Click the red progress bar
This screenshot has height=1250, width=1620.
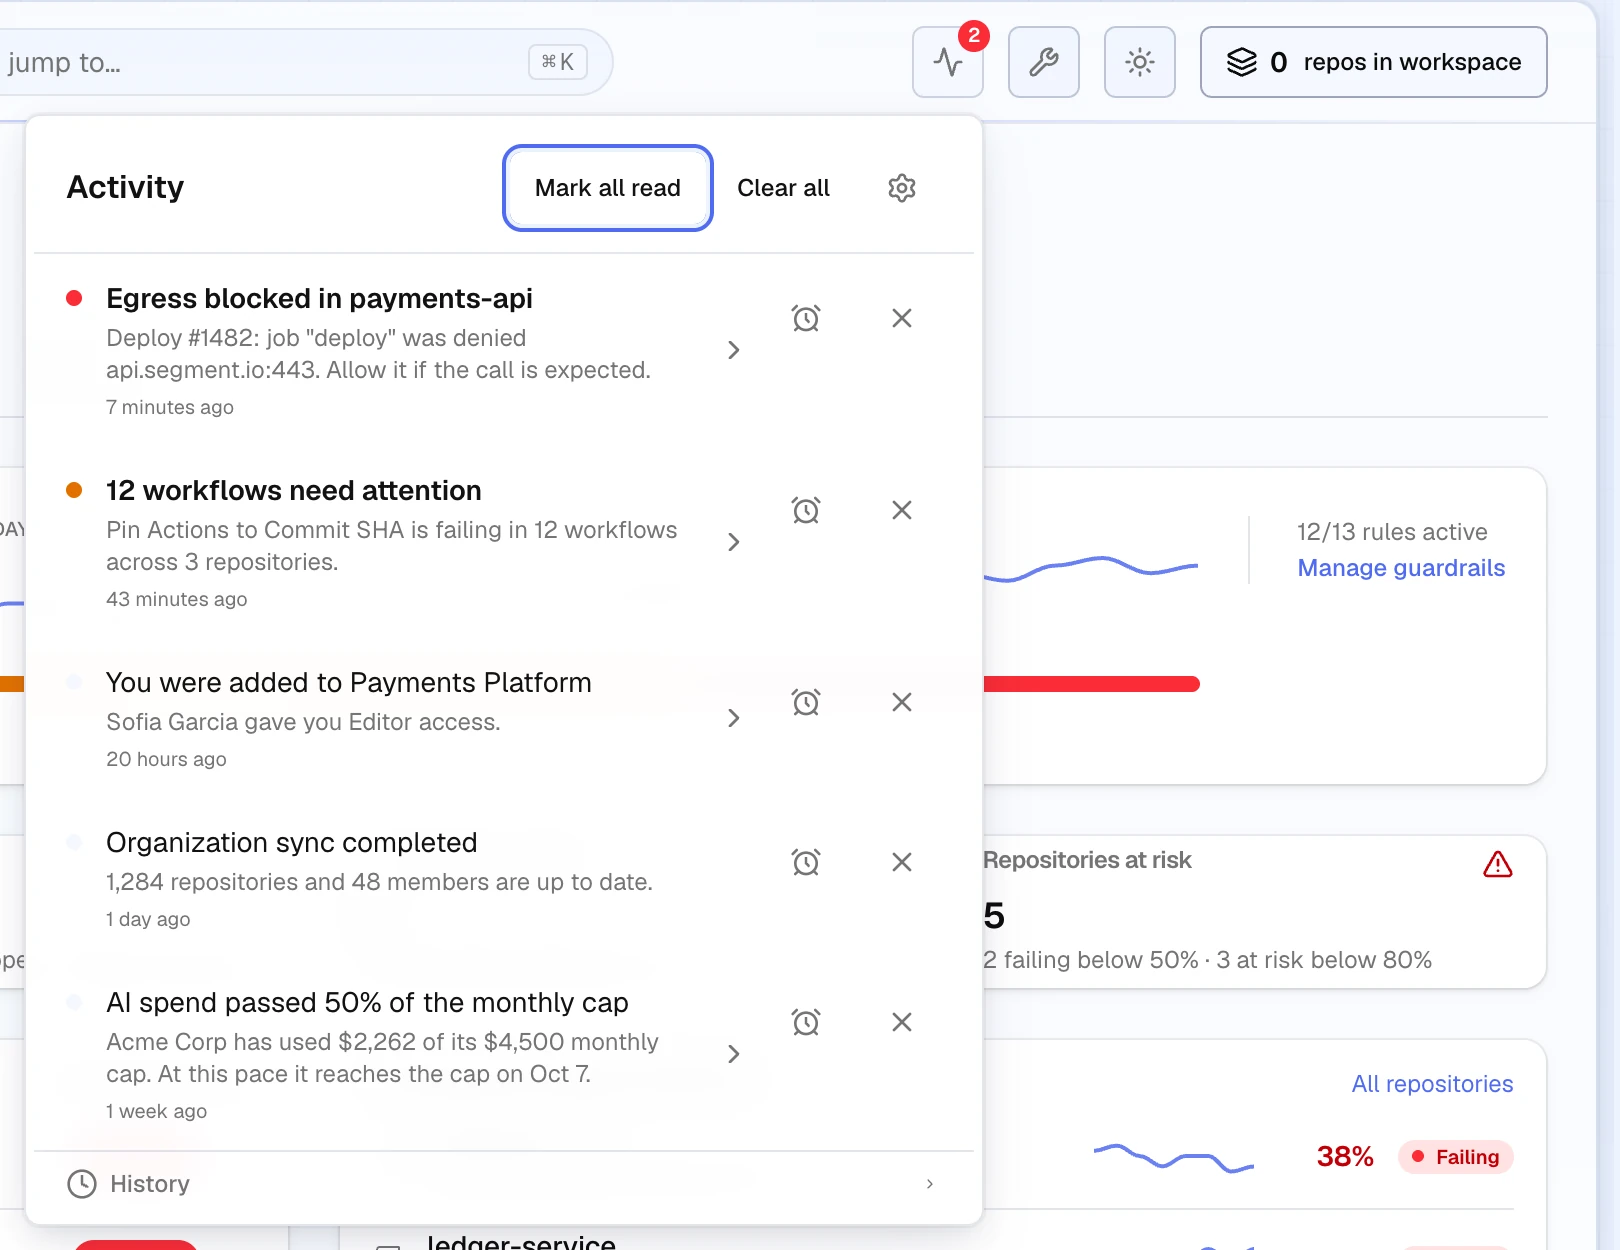[1091, 684]
